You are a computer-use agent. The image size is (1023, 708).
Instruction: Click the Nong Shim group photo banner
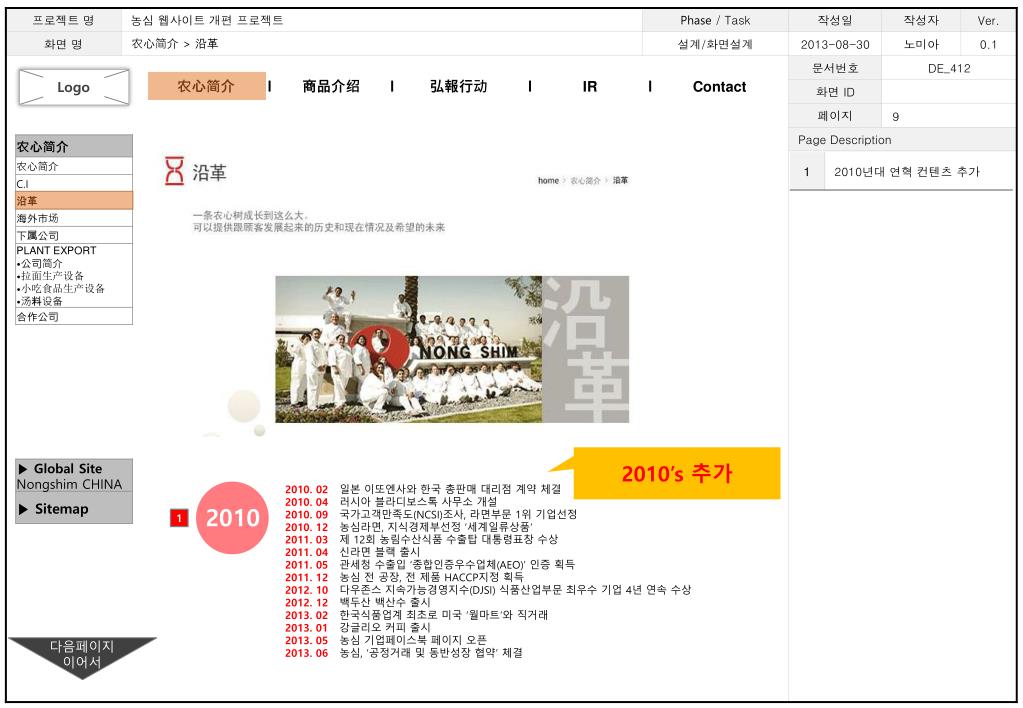click(452, 349)
